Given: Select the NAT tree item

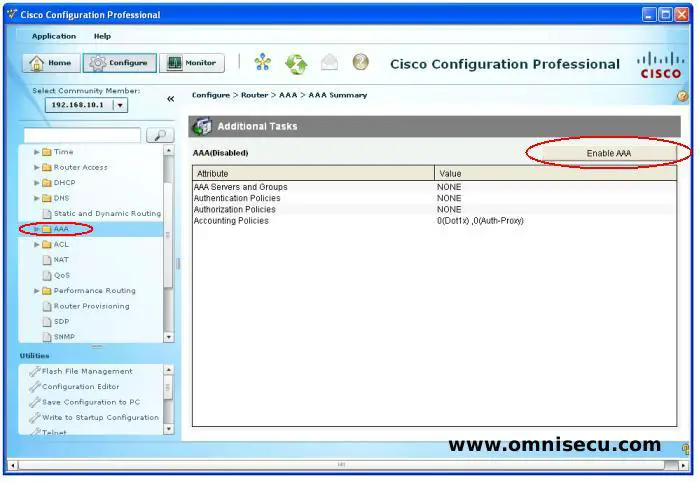Looking at the screenshot, I should [x=61, y=260].
